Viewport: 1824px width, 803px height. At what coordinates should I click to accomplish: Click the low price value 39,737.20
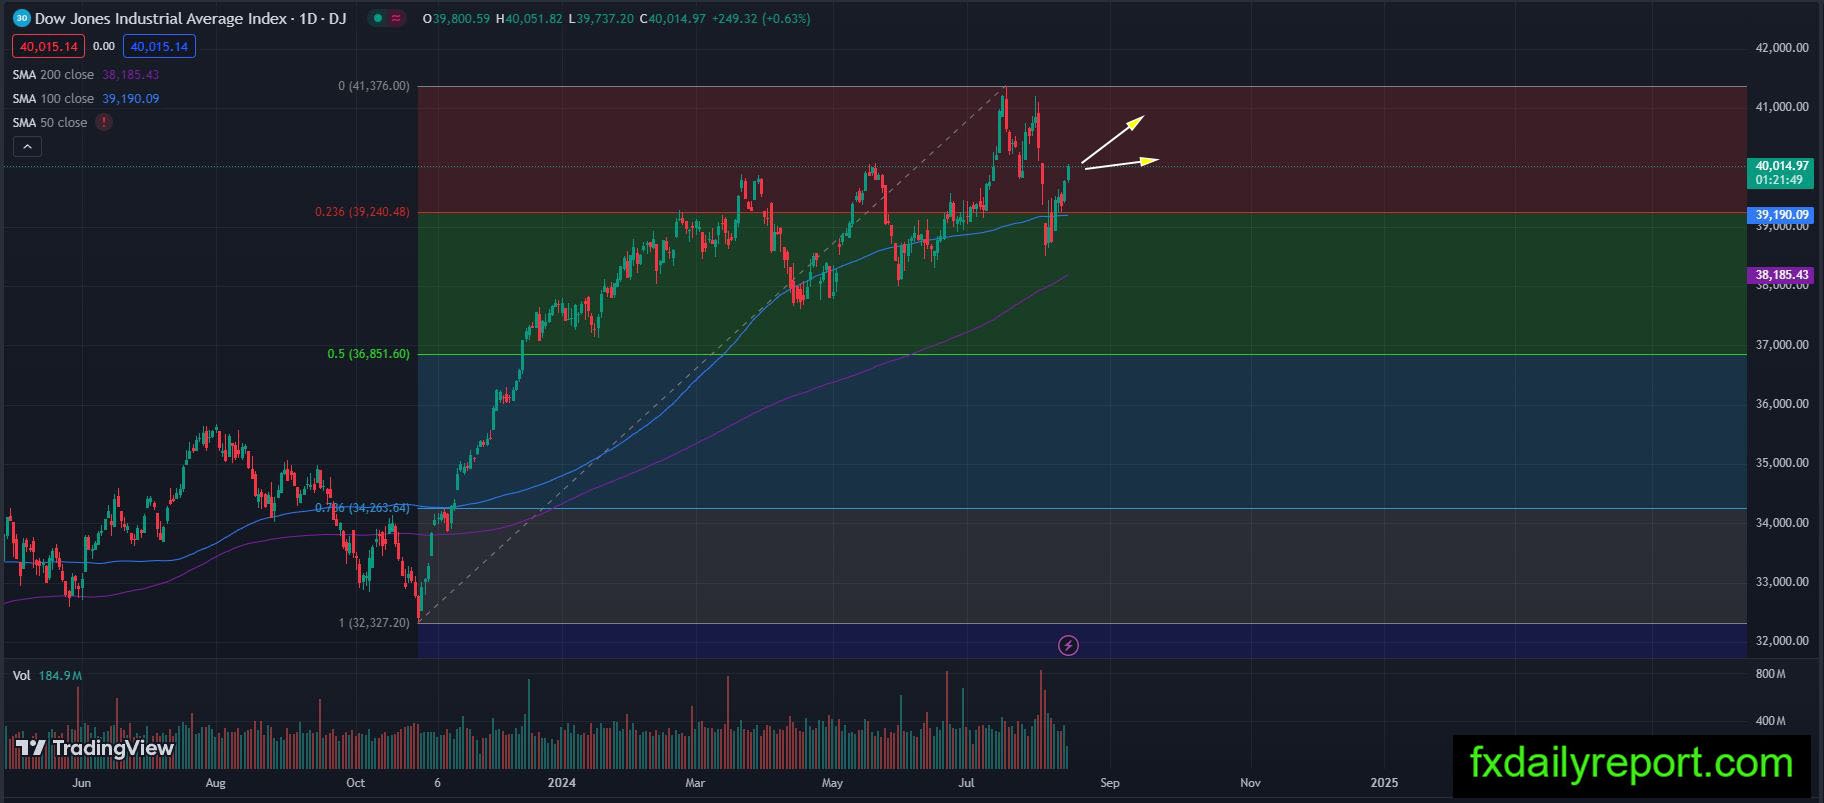pos(605,18)
